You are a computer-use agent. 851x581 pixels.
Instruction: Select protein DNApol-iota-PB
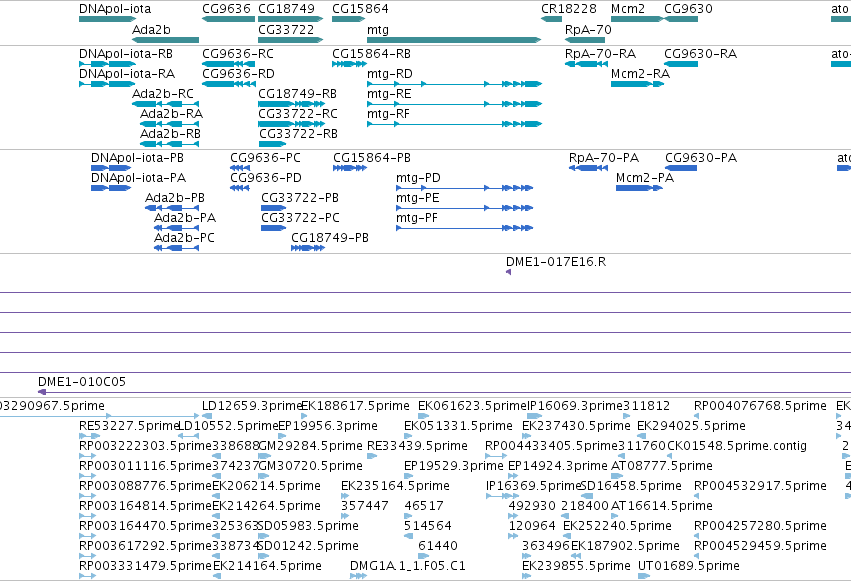(x=111, y=168)
